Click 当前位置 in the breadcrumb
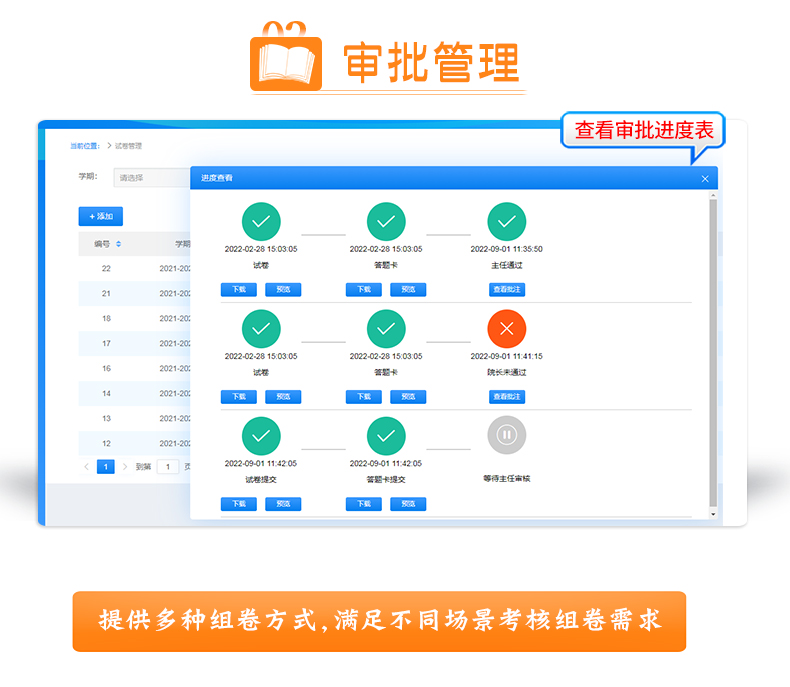This screenshot has width=790, height=687. coord(85,146)
